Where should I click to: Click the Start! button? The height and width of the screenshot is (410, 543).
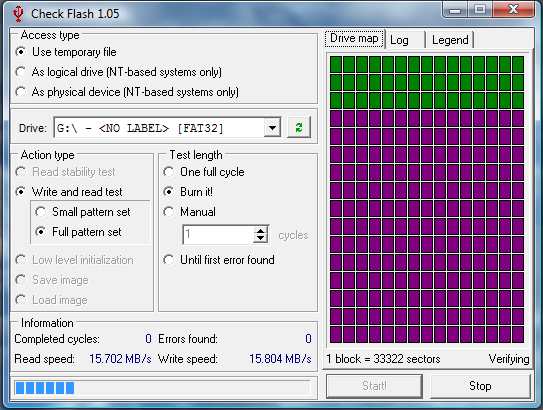[374, 386]
